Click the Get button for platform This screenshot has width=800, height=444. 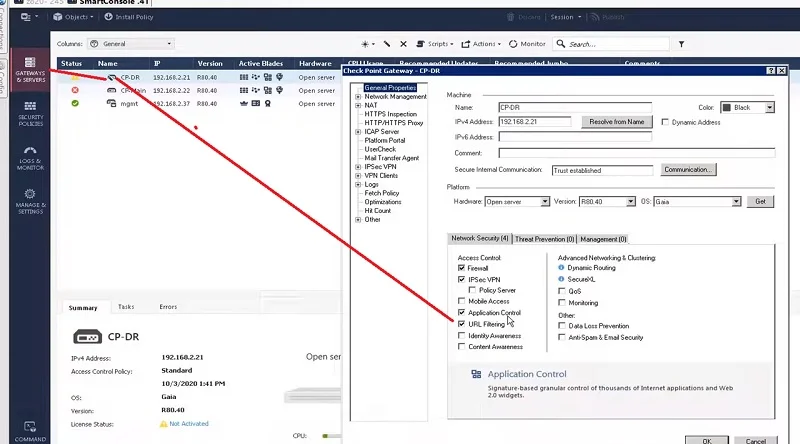(x=760, y=201)
